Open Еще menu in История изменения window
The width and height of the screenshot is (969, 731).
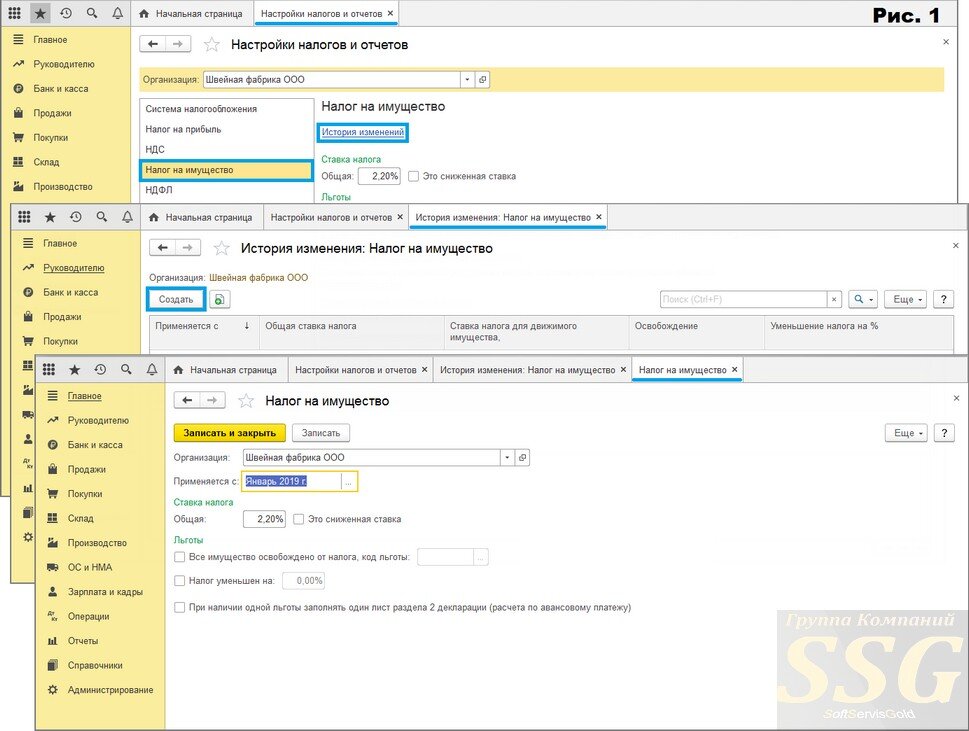point(907,300)
